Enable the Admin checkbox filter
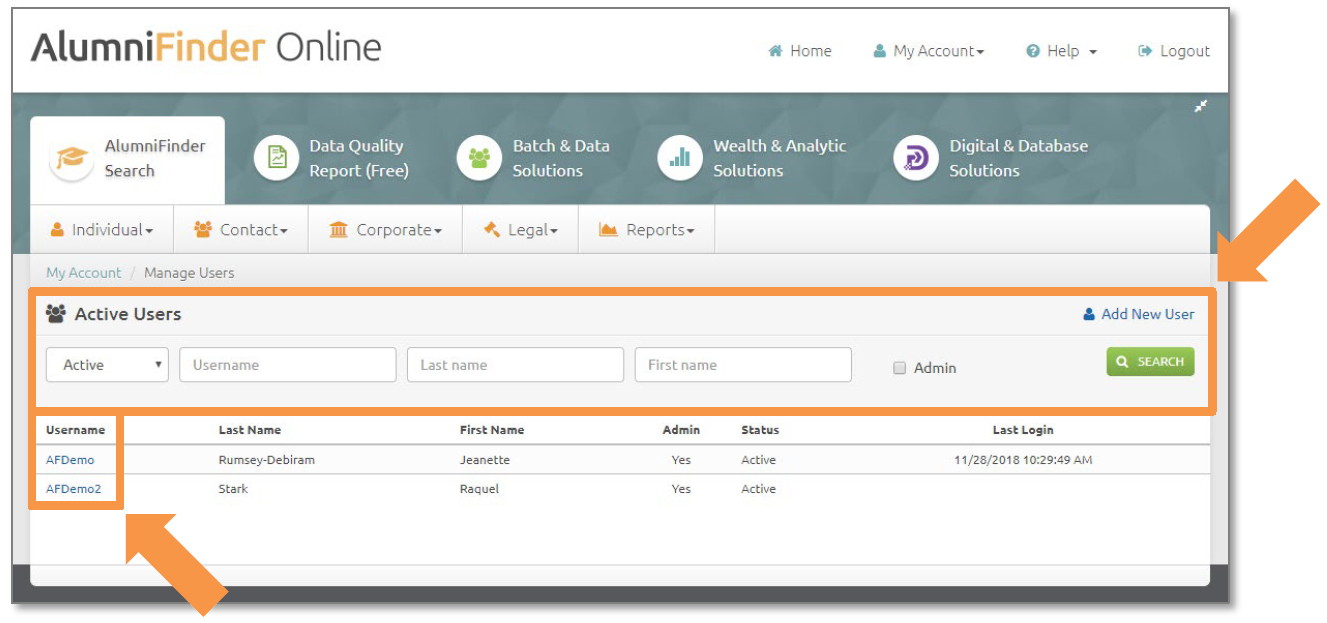This screenshot has width=1327, height=623. pyautogui.click(x=899, y=368)
